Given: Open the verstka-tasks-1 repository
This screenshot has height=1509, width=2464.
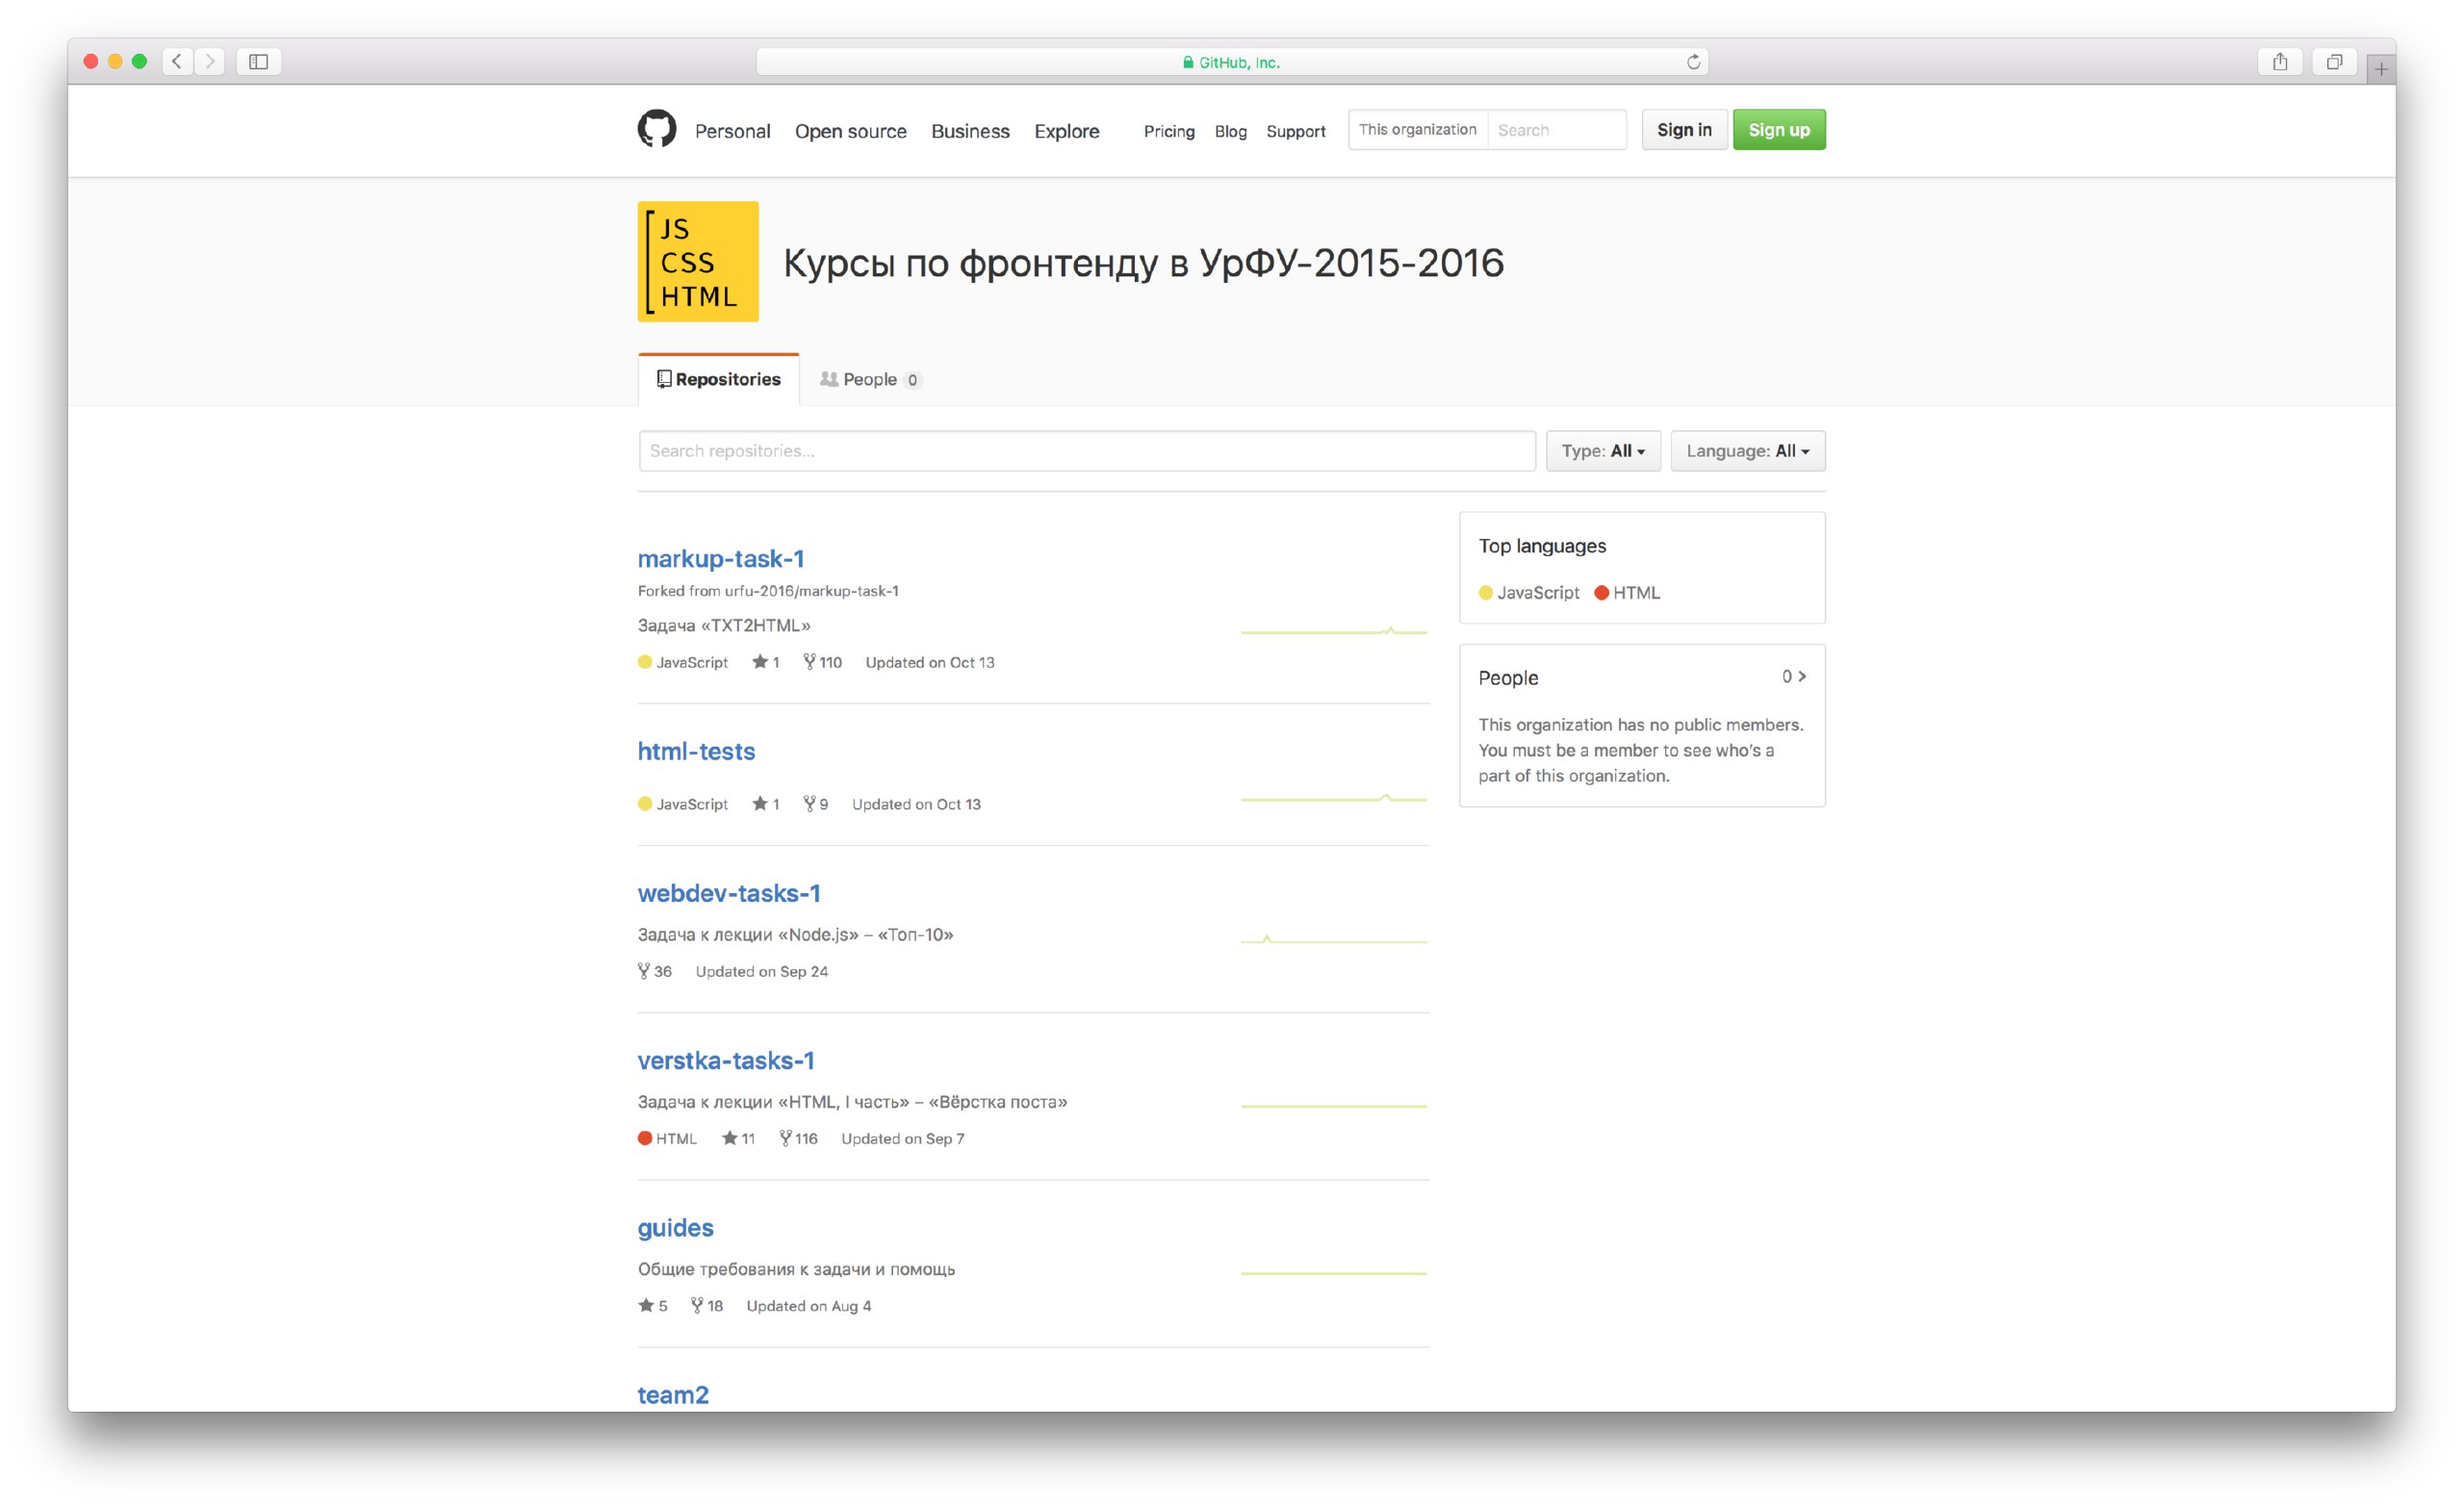Looking at the screenshot, I should point(726,1060).
